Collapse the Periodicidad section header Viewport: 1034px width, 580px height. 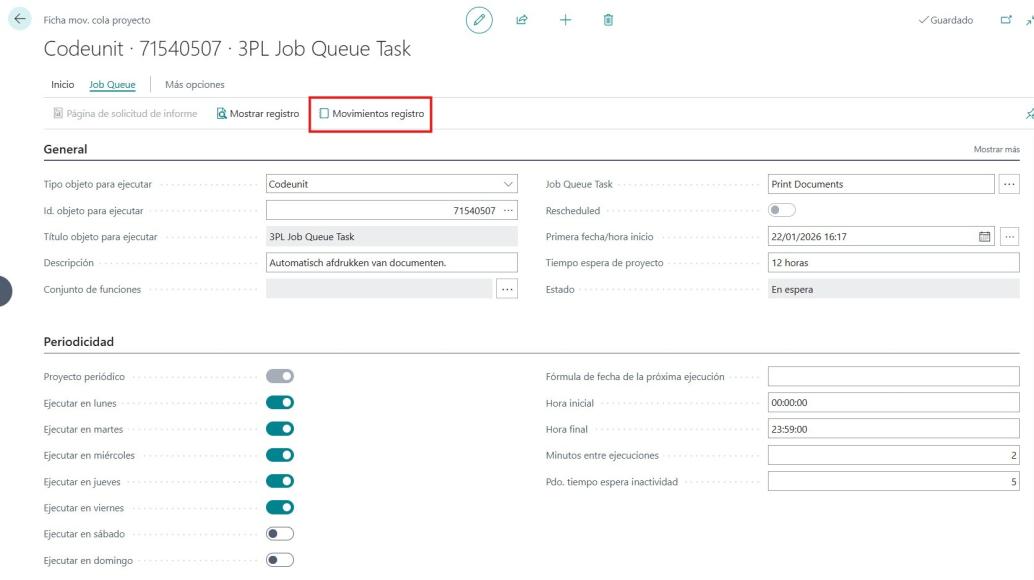tap(79, 341)
